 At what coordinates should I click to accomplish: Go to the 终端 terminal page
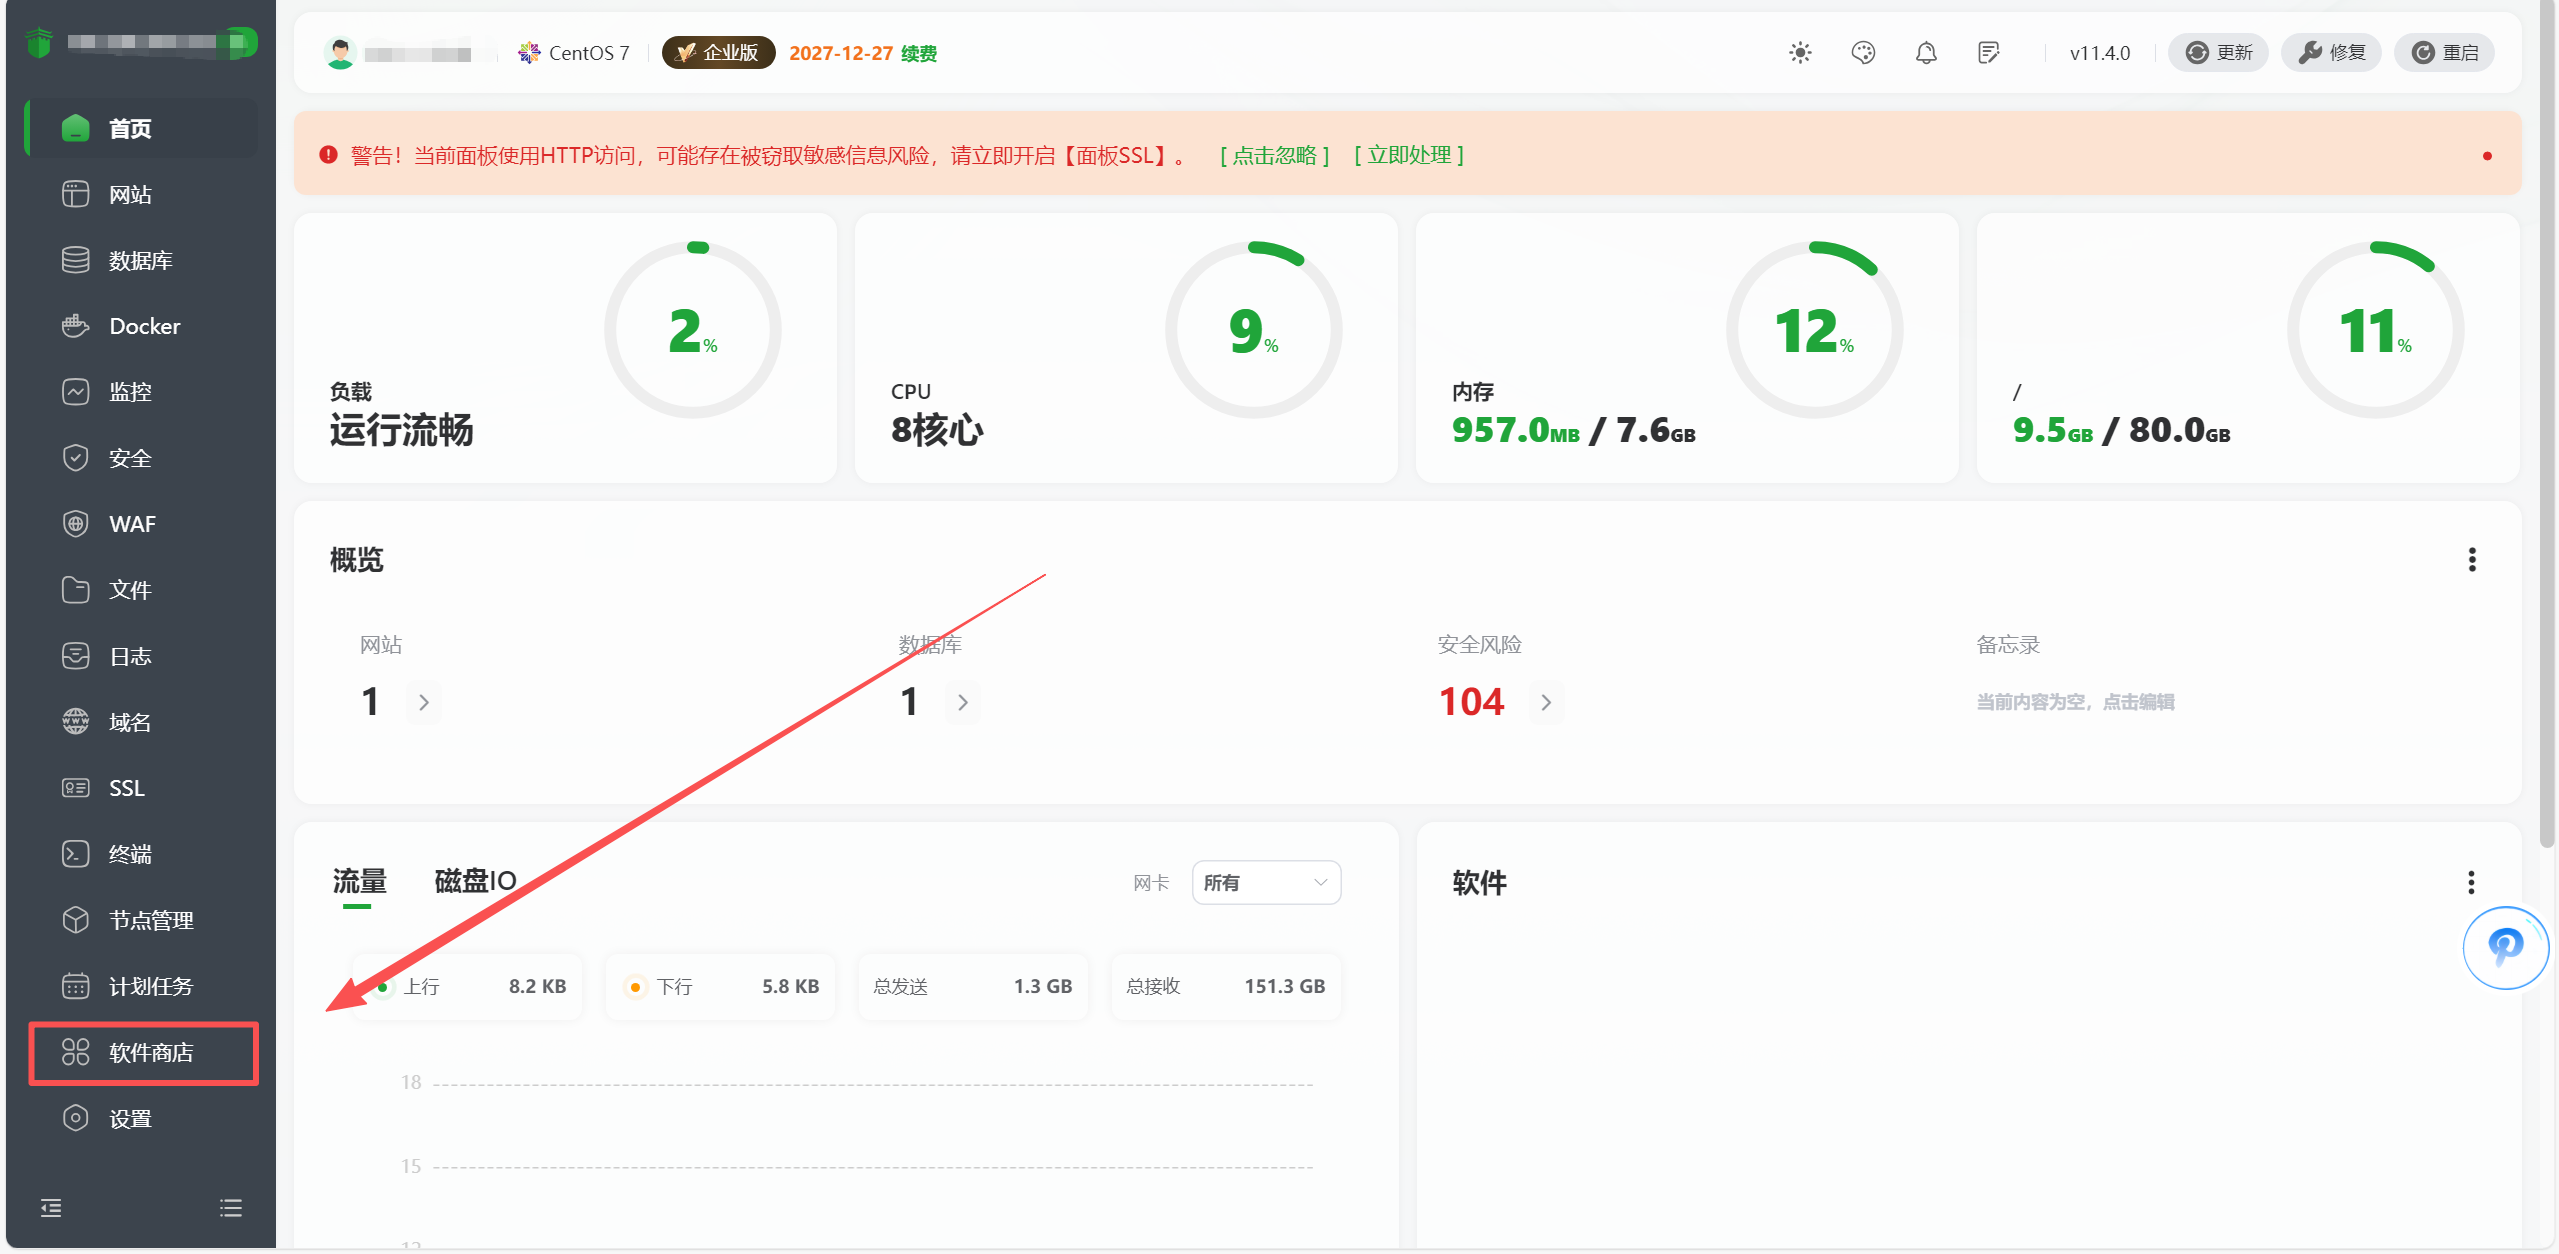130,853
